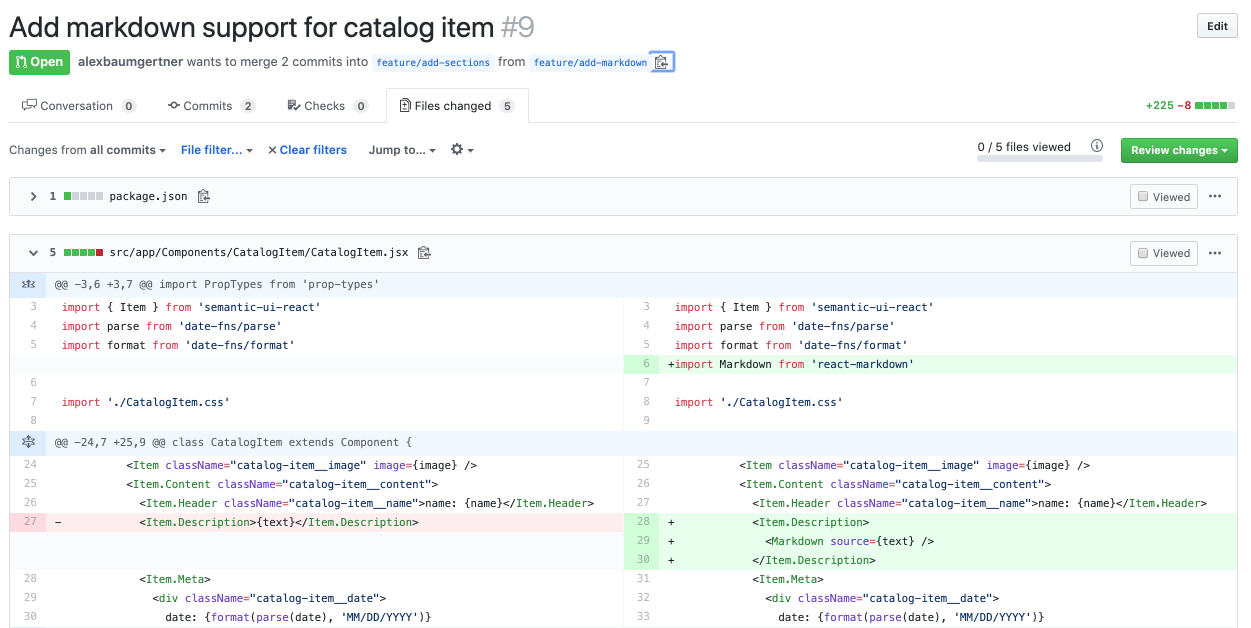Mark package.json as Viewed
The image size is (1251, 628).
(1164, 197)
